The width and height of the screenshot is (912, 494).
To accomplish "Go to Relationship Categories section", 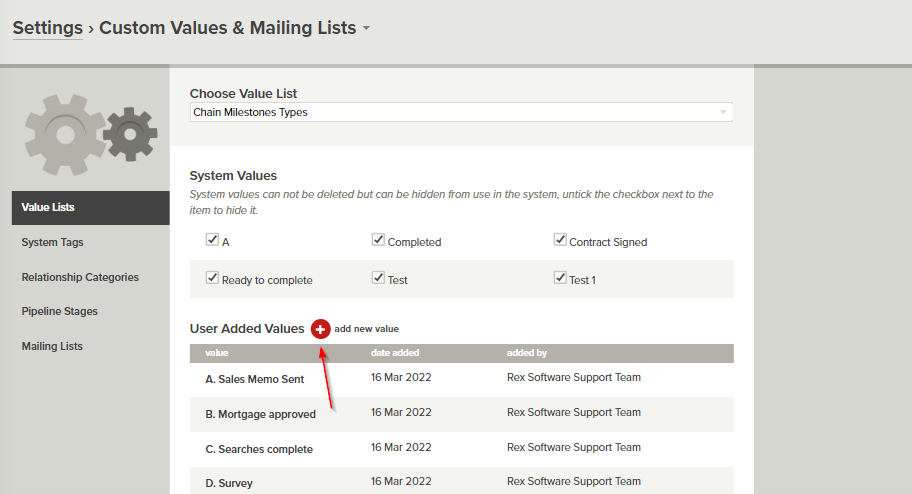I will coord(80,277).
